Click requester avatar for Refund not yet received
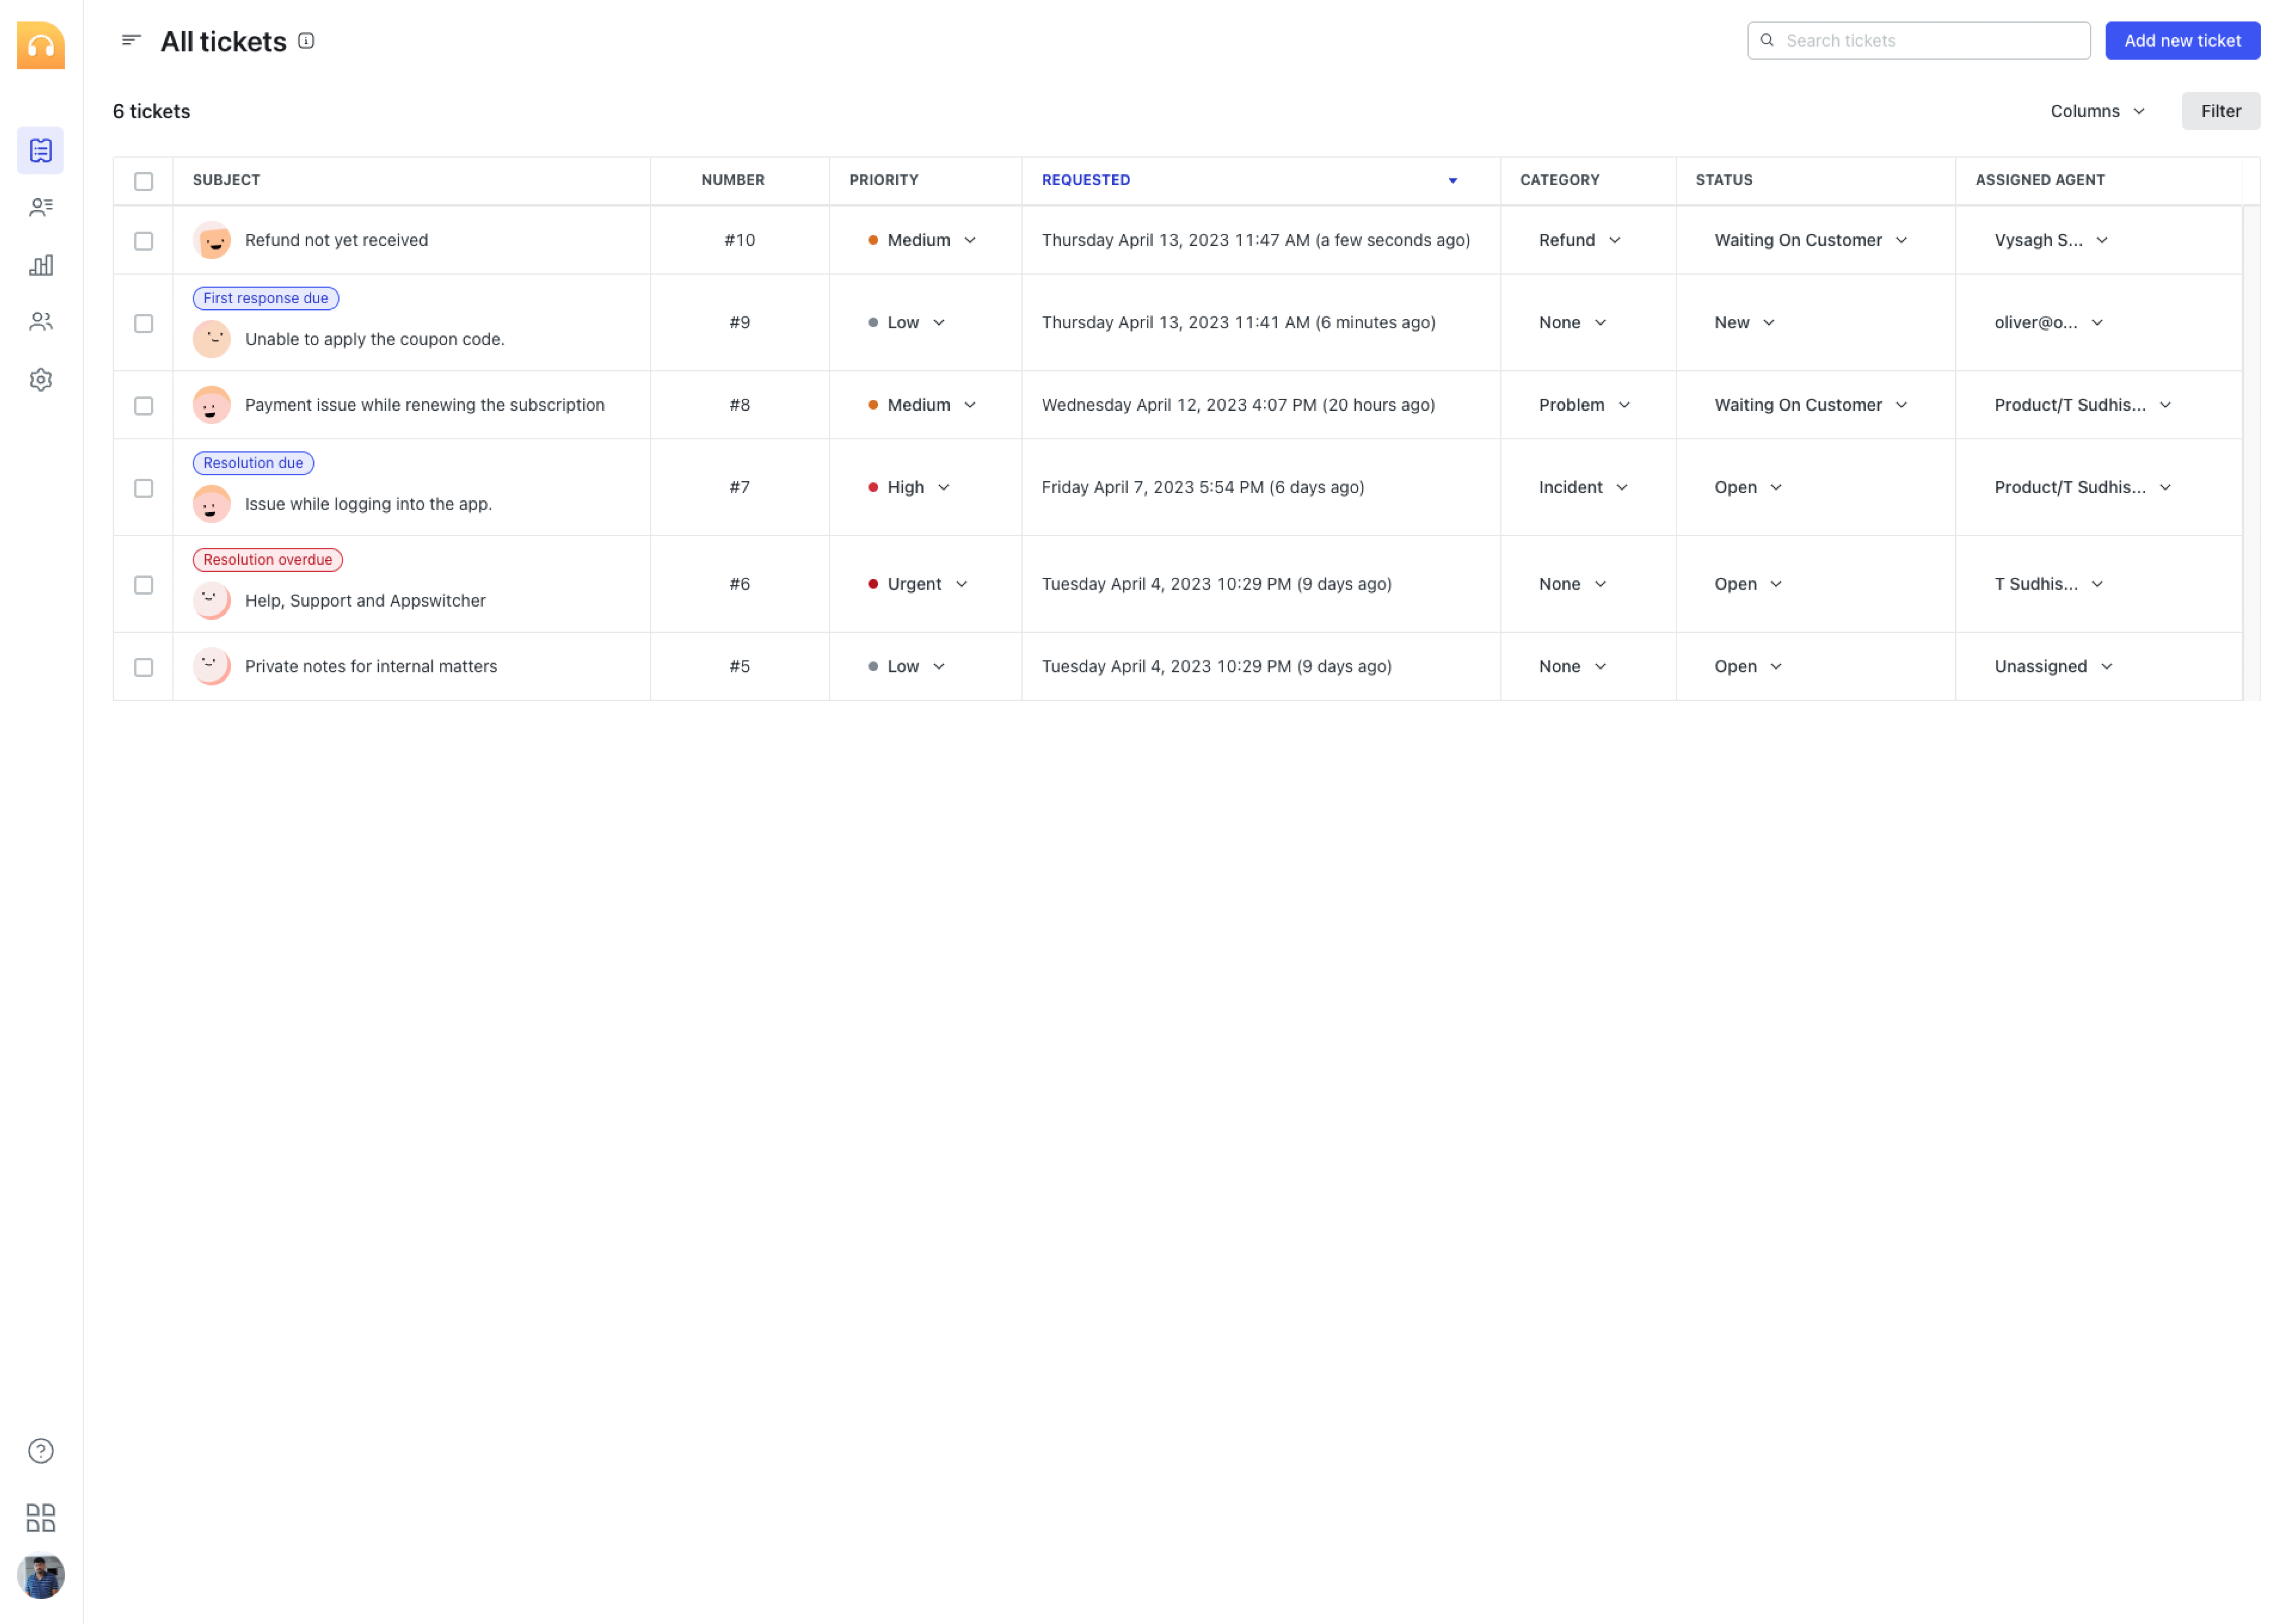The height and width of the screenshot is (1624, 2284). click(212, 240)
